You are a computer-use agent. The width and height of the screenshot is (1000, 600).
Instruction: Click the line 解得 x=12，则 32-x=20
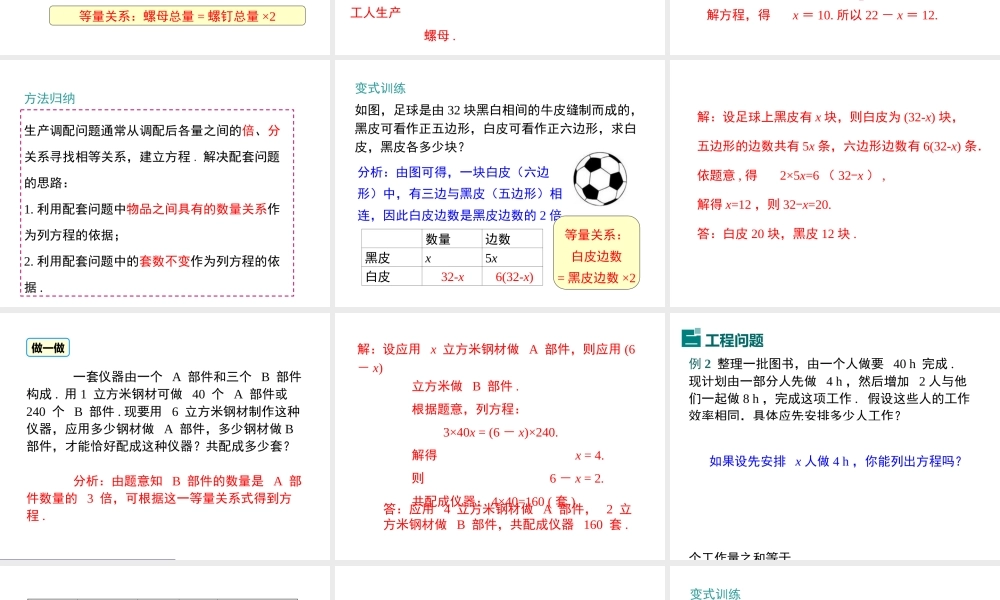[x=764, y=205]
